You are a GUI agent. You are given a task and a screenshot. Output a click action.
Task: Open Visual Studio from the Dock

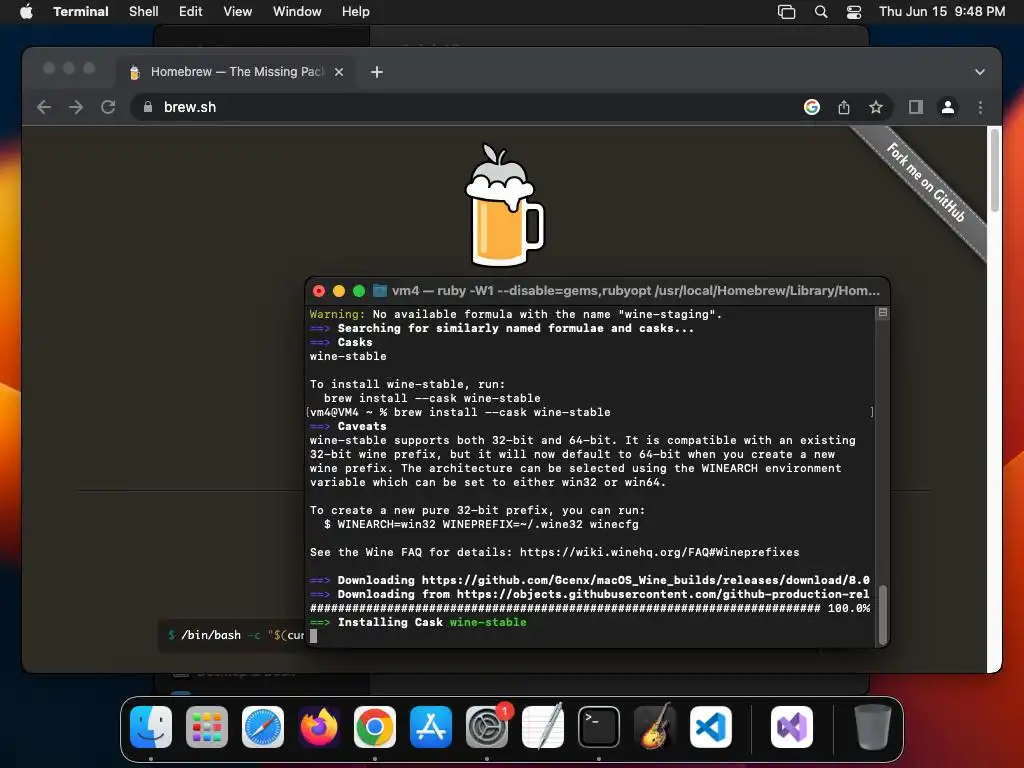(792, 727)
